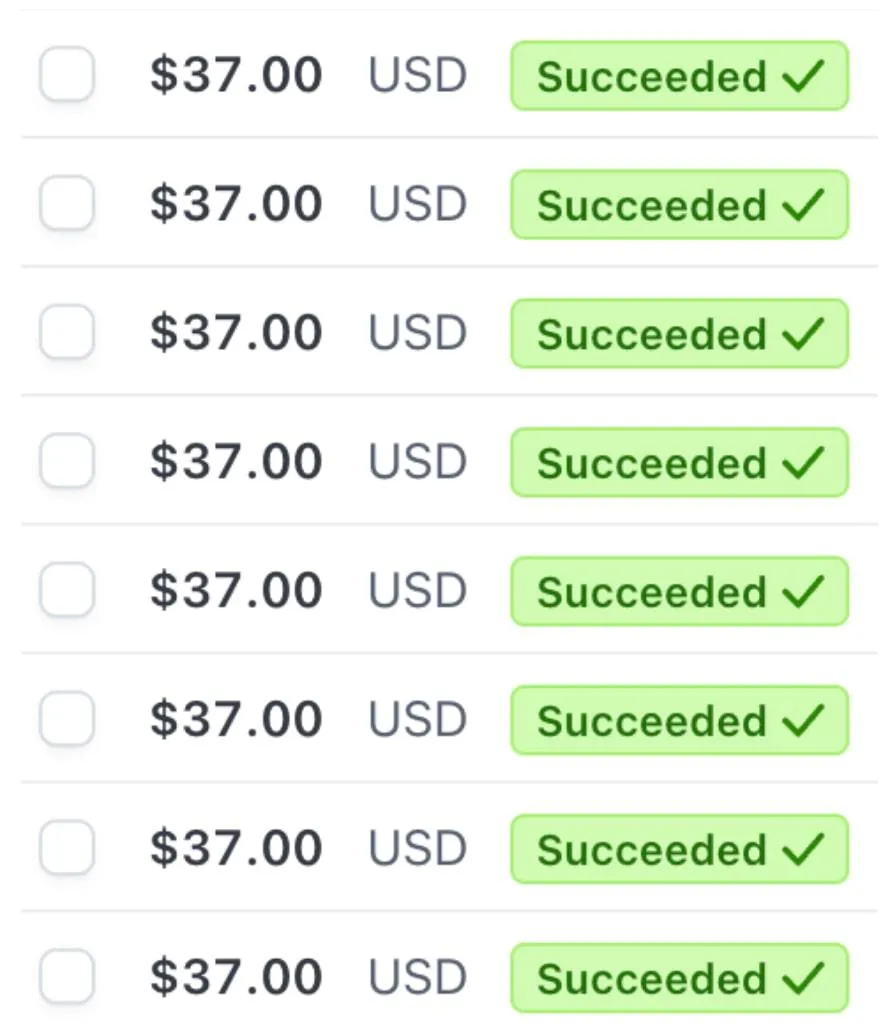Click the sixth row's success checkmark icon
This screenshot has width=895, height=1031.
(x=804, y=720)
